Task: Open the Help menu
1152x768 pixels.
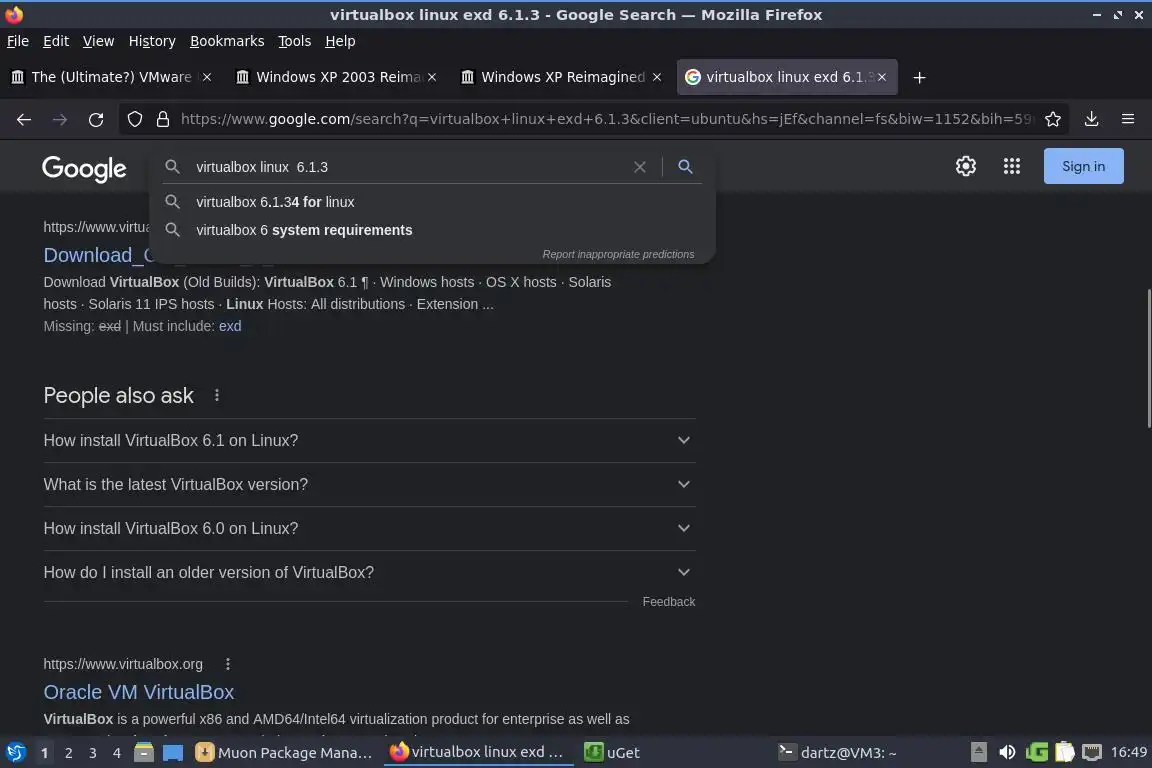Action: 340,41
